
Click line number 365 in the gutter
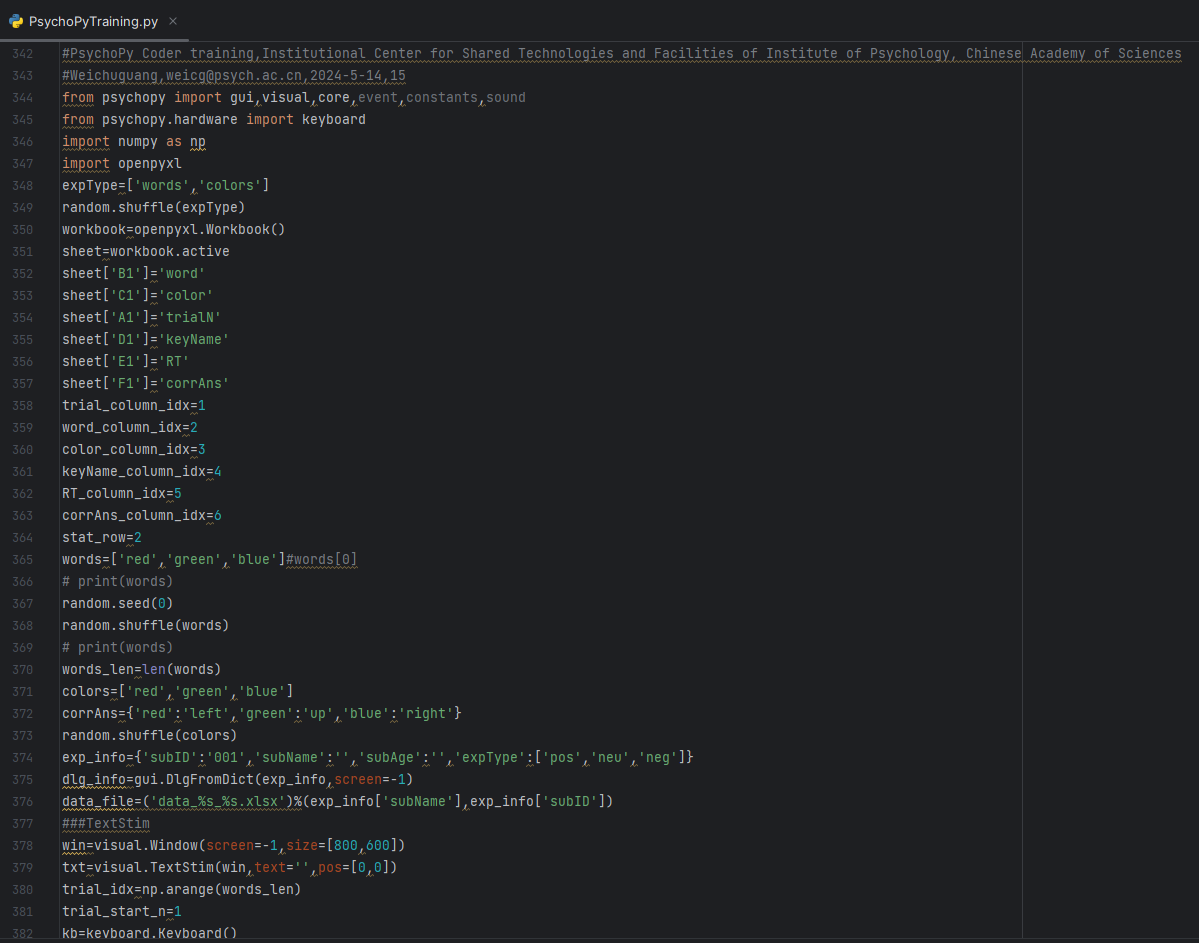click(x=24, y=560)
